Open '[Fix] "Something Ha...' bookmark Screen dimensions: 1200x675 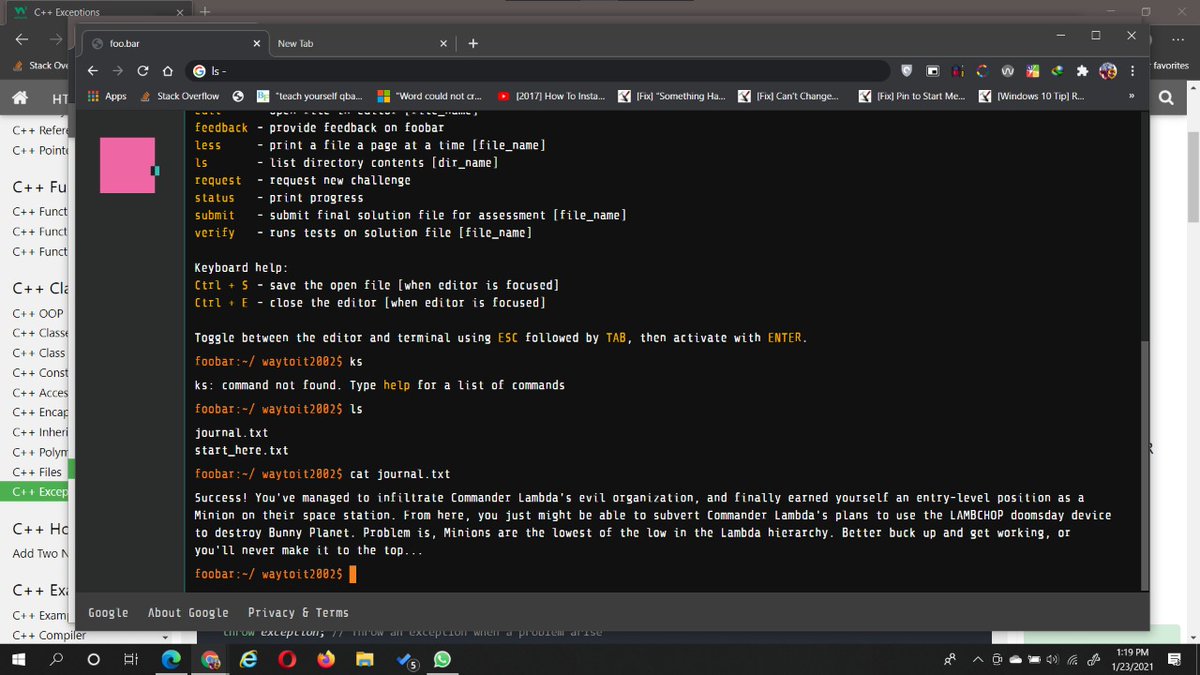click(672, 96)
